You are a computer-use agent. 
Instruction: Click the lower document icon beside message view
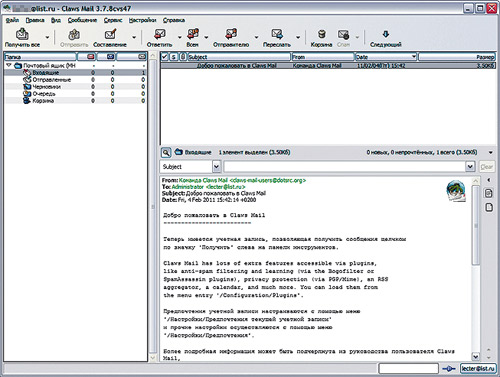point(489,207)
